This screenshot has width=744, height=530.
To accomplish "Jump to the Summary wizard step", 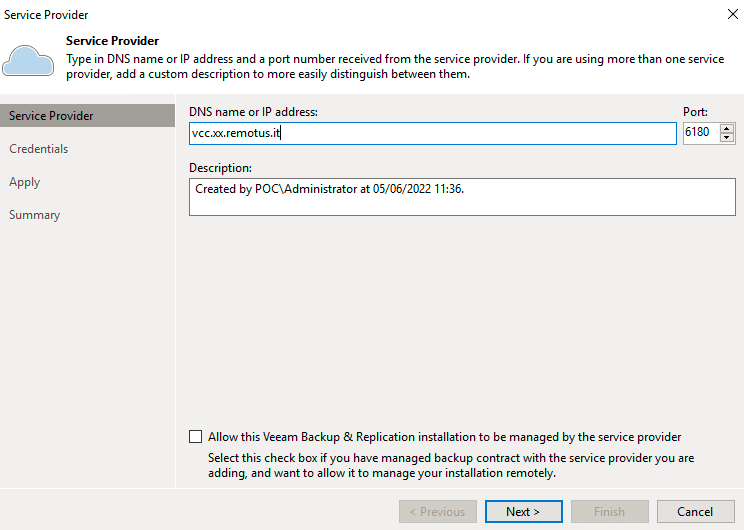I will tap(34, 215).
